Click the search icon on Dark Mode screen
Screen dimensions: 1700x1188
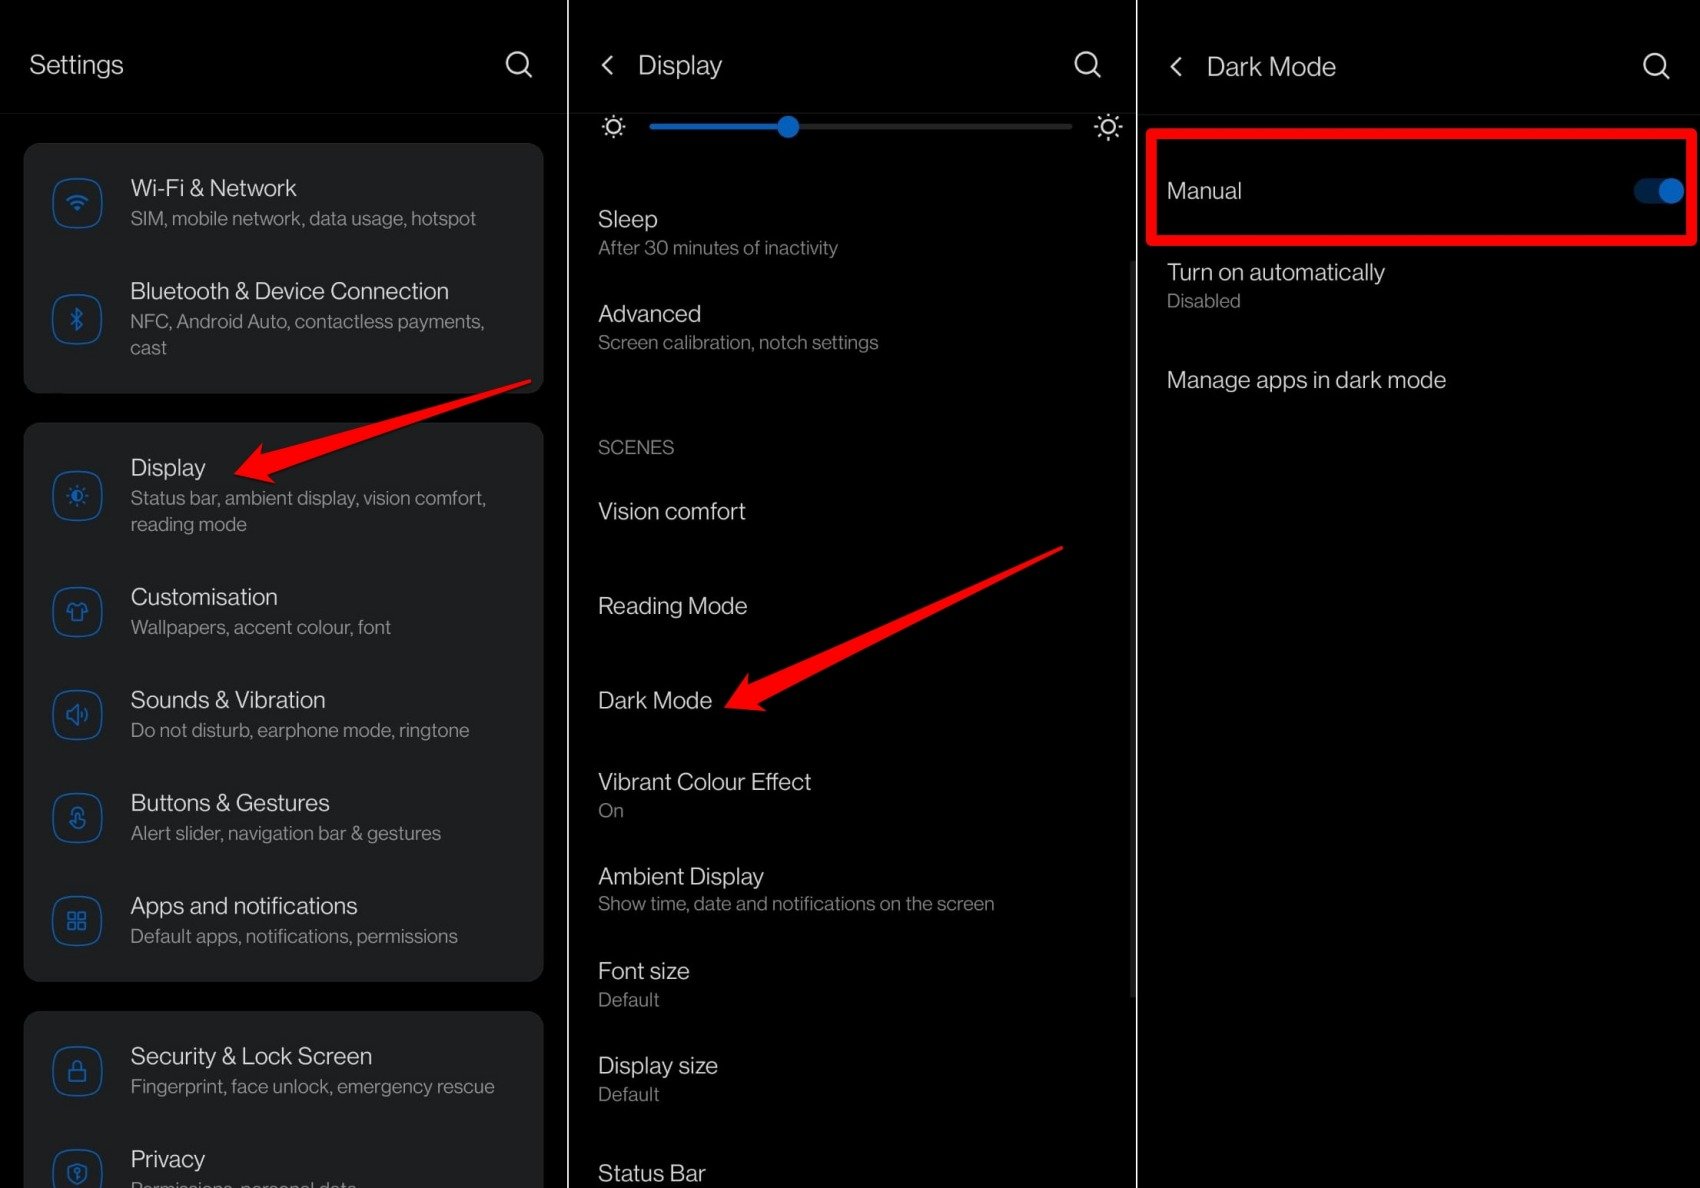point(1655,66)
